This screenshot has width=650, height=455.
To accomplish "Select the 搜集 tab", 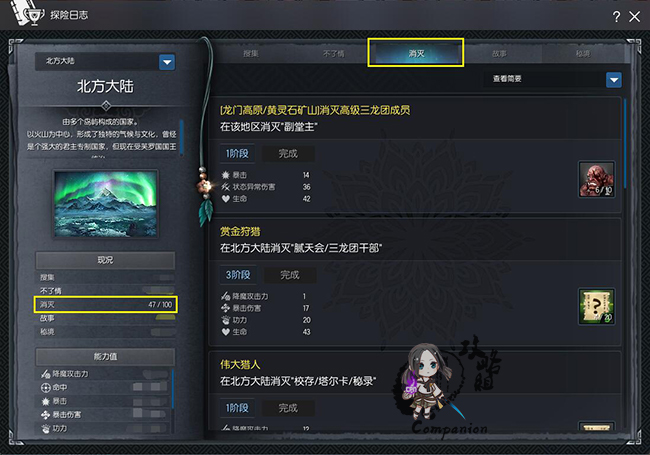I will click(x=251, y=54).
